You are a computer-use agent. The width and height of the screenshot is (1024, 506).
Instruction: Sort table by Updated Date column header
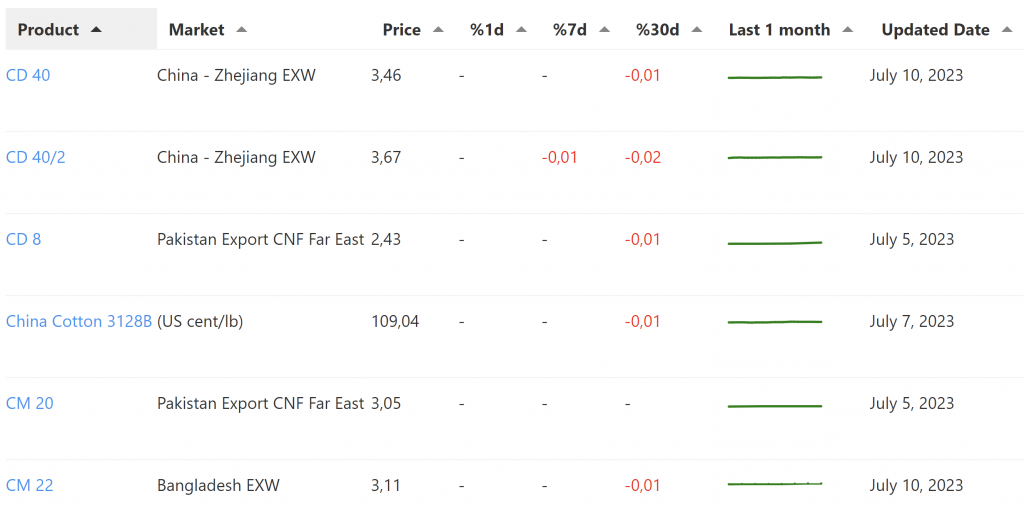click(935, 30)
